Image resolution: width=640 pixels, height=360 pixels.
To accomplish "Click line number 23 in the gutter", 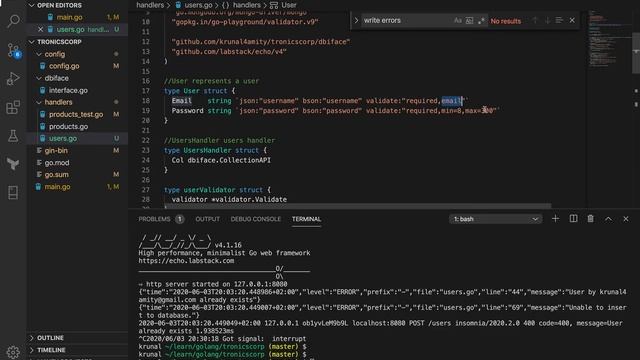I will click(x=146, y=150).
